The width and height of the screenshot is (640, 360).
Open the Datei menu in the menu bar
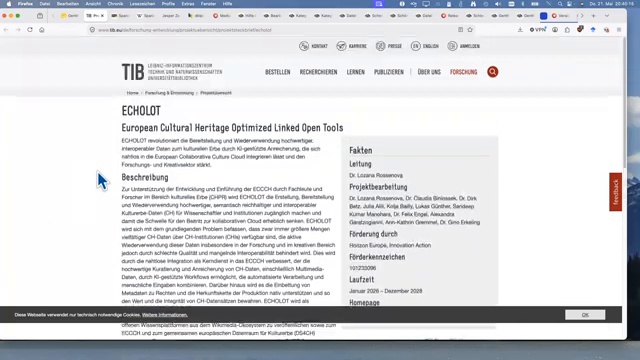click(x=45, y=4)
